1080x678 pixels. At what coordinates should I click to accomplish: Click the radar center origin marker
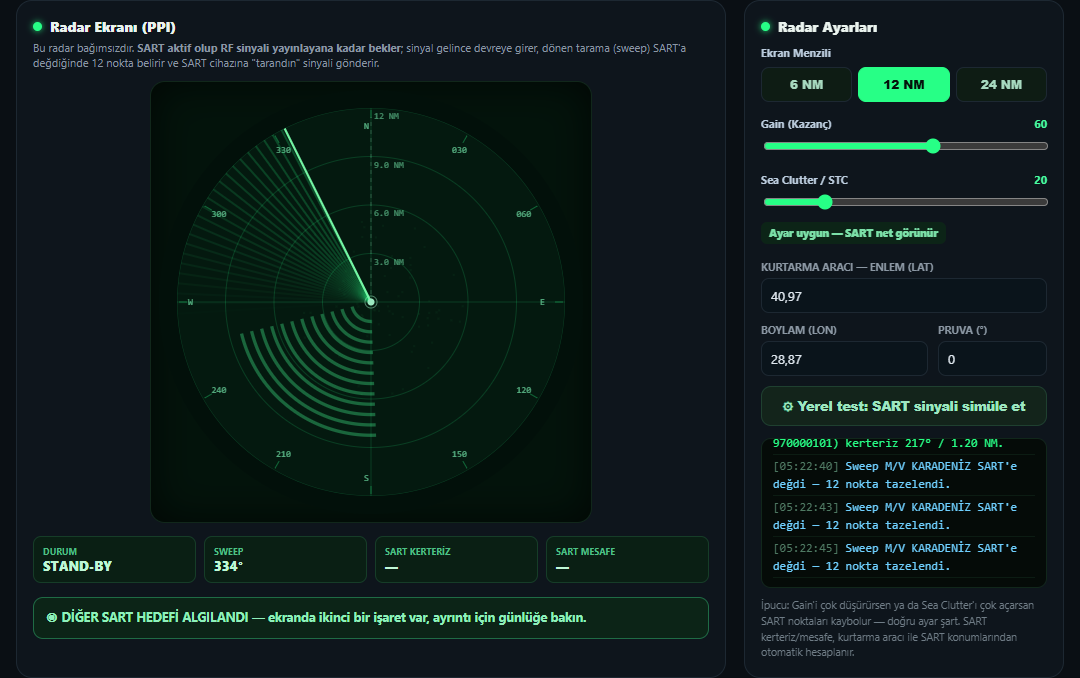pos(371,302)
